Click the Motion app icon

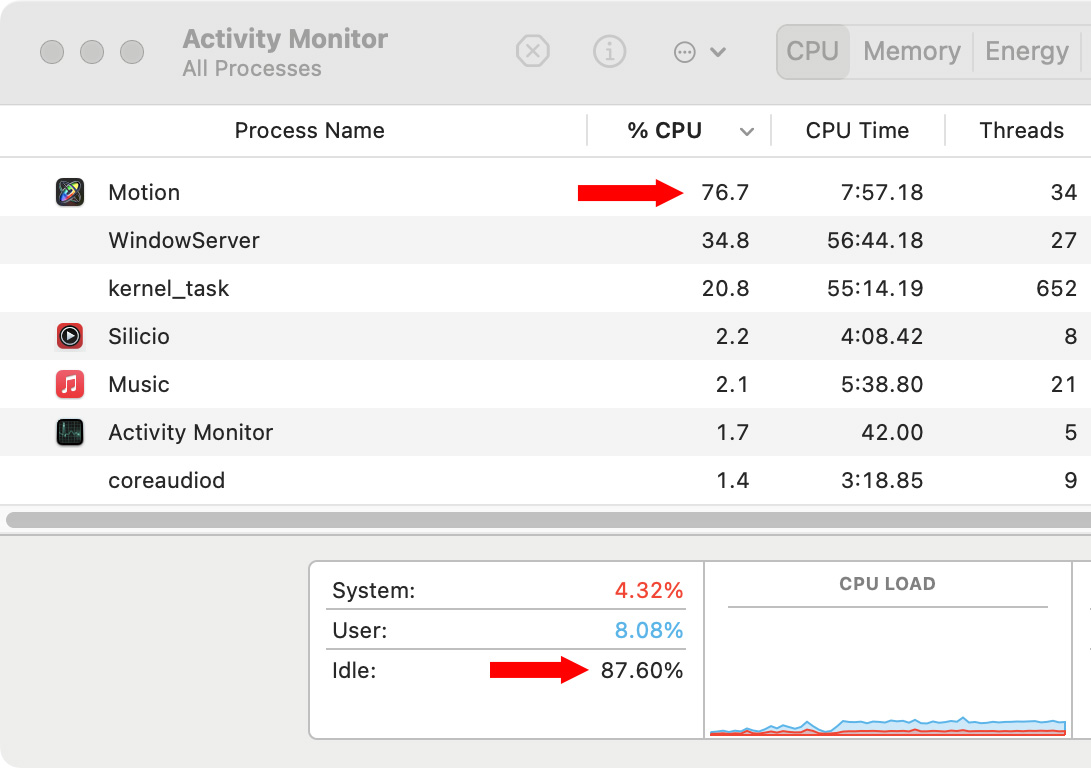[x=70, y=192]
